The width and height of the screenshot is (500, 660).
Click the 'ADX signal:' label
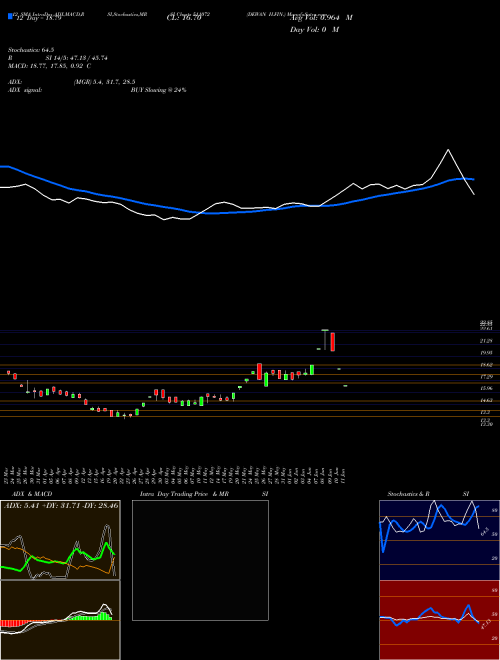pos(25,90)
